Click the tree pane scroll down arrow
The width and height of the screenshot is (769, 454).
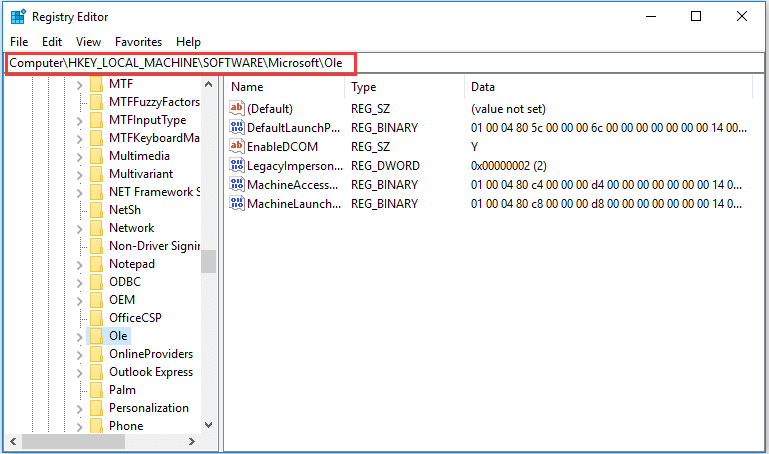[x=208, y=425]
